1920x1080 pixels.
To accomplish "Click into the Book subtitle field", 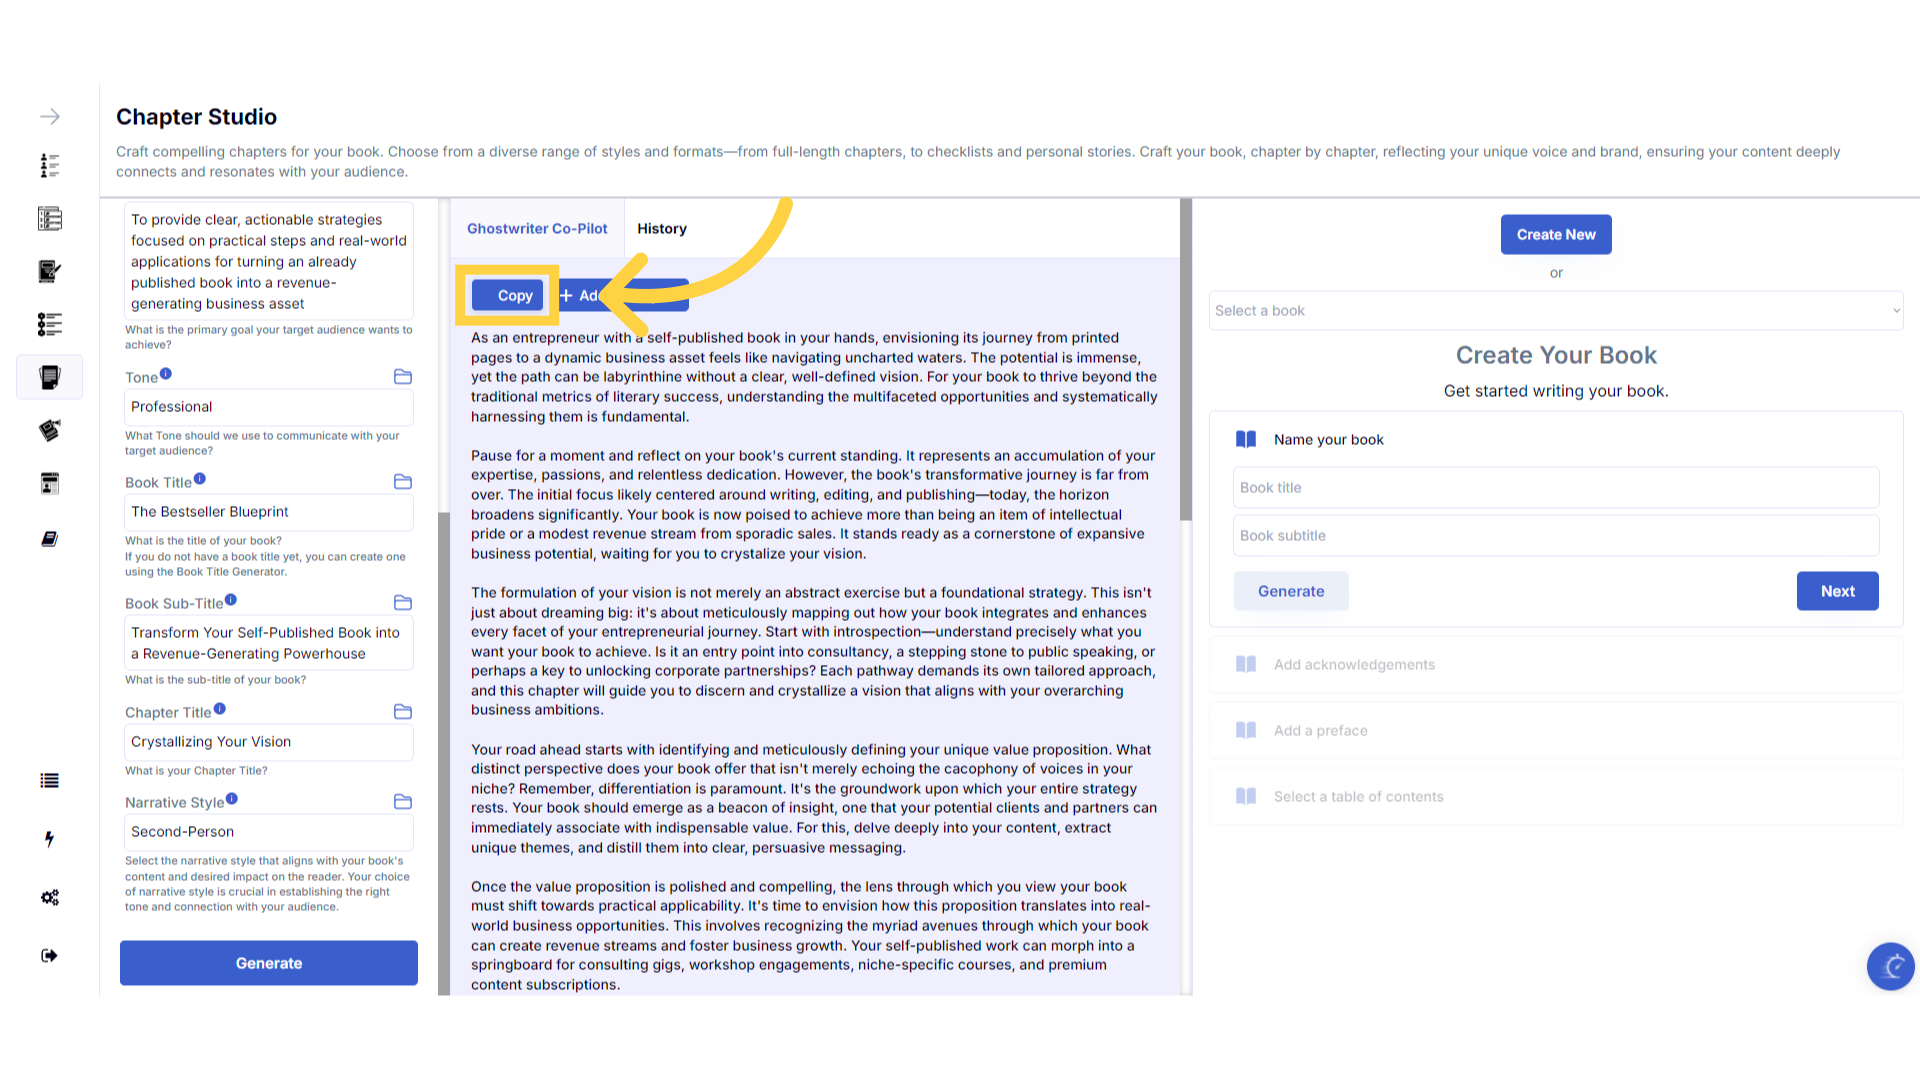I will (x=1555, y=536).
